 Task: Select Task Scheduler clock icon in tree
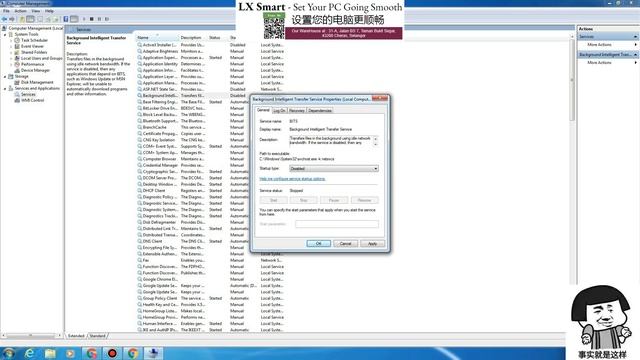(17, 40)
